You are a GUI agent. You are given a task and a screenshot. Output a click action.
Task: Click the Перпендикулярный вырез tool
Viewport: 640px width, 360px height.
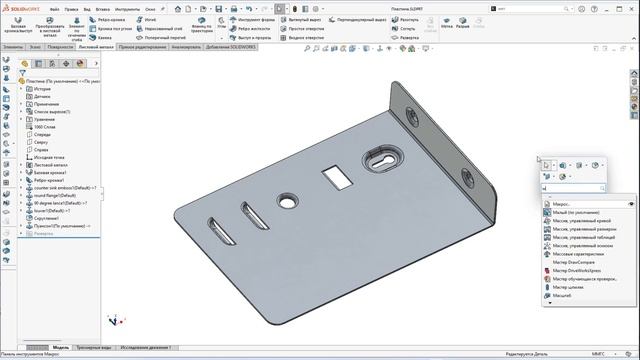pos(357,20)
